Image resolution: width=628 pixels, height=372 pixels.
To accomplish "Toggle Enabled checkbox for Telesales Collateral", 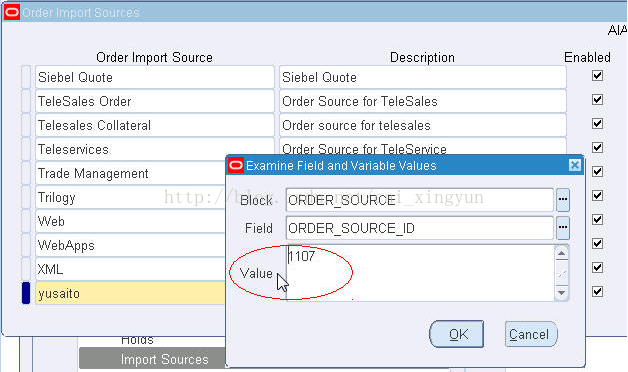I will point(597,124).
